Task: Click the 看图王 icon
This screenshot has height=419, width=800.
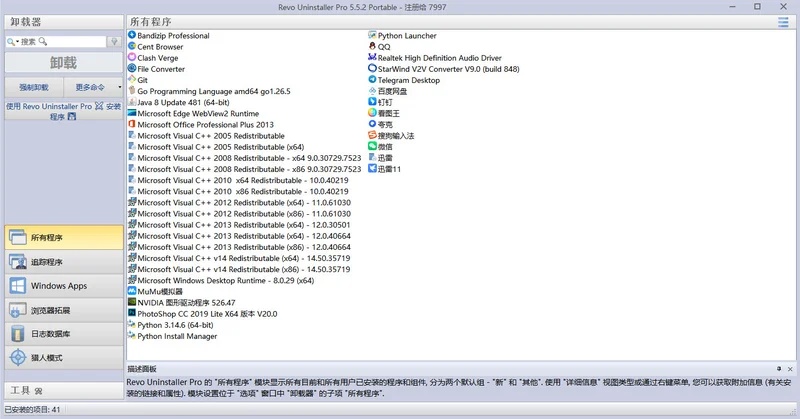Action: (372, 113)
